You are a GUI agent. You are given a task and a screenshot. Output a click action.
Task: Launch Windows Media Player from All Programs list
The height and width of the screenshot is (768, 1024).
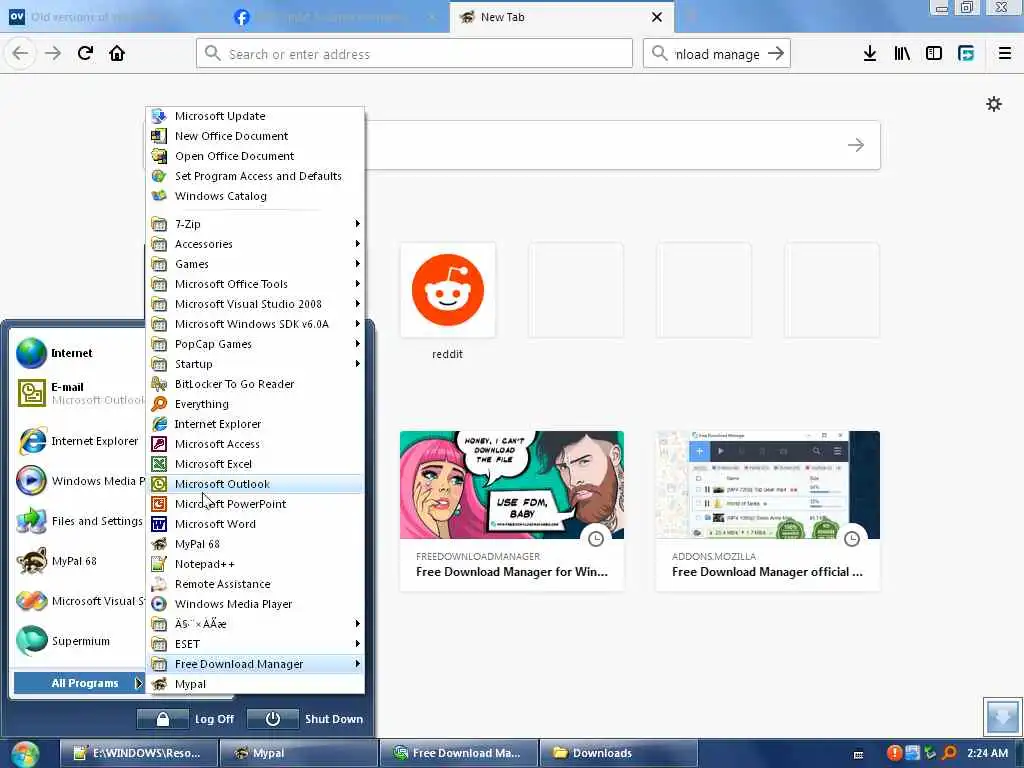click(255, 604)
